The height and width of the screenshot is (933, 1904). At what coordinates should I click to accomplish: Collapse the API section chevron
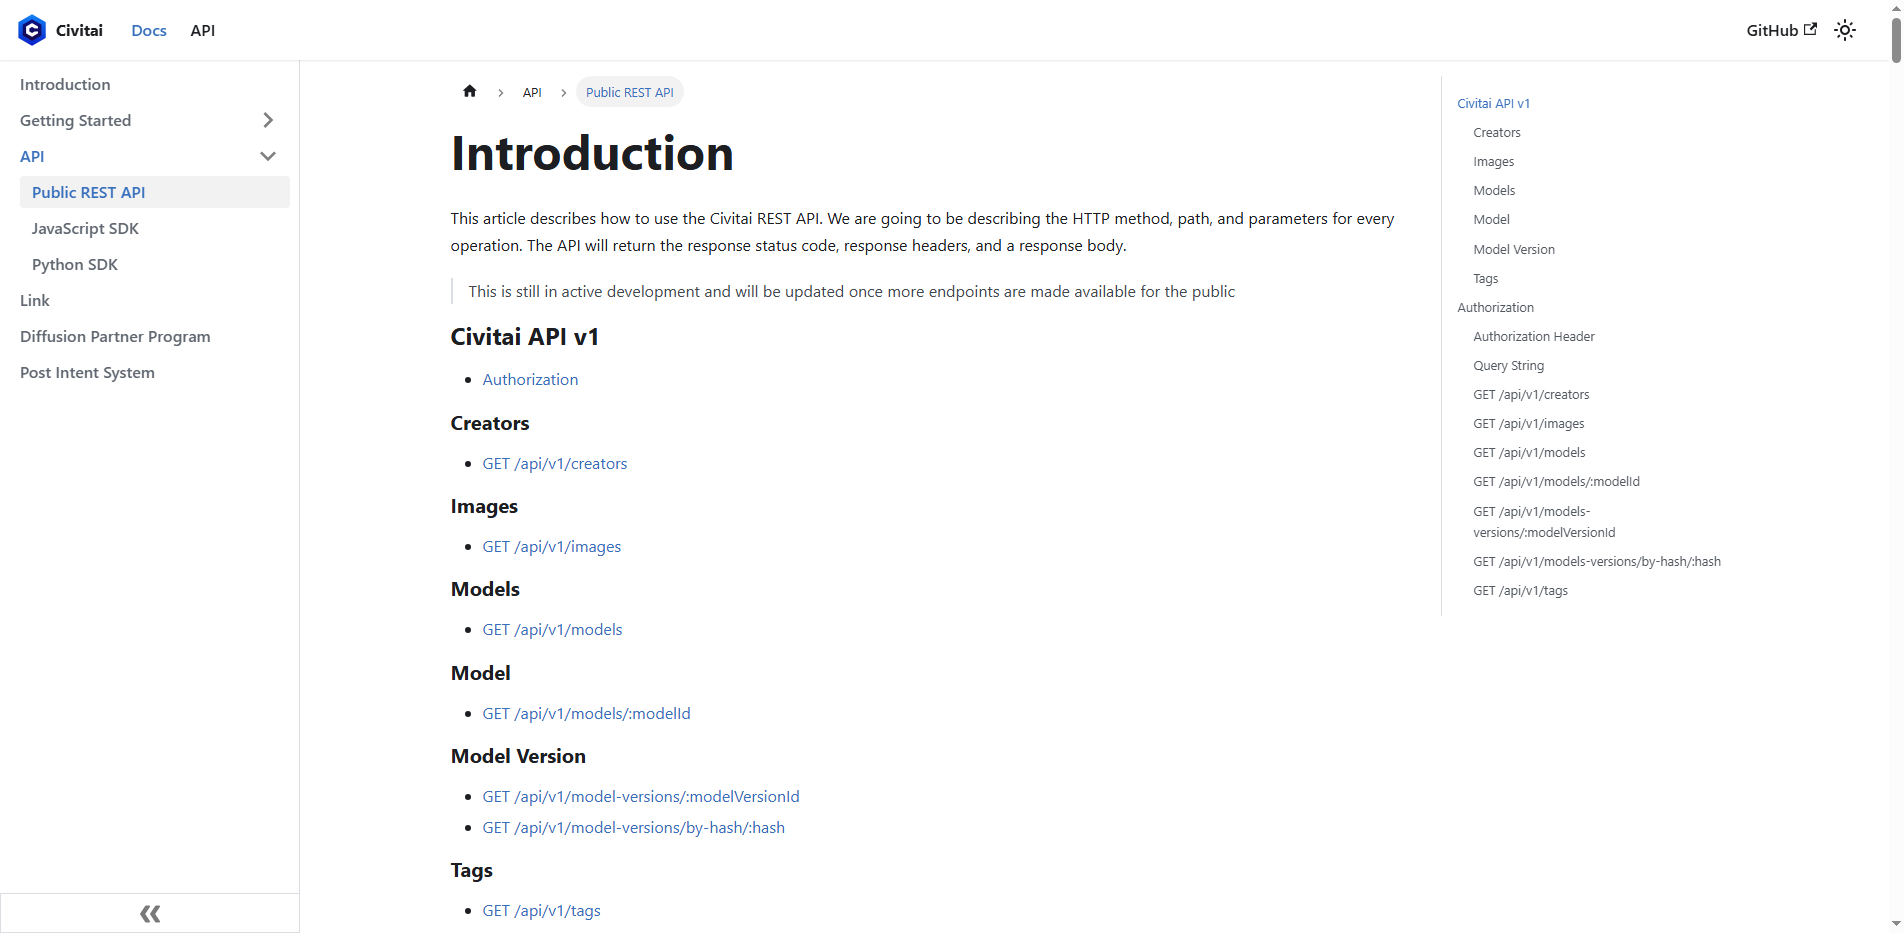(267, 156)
